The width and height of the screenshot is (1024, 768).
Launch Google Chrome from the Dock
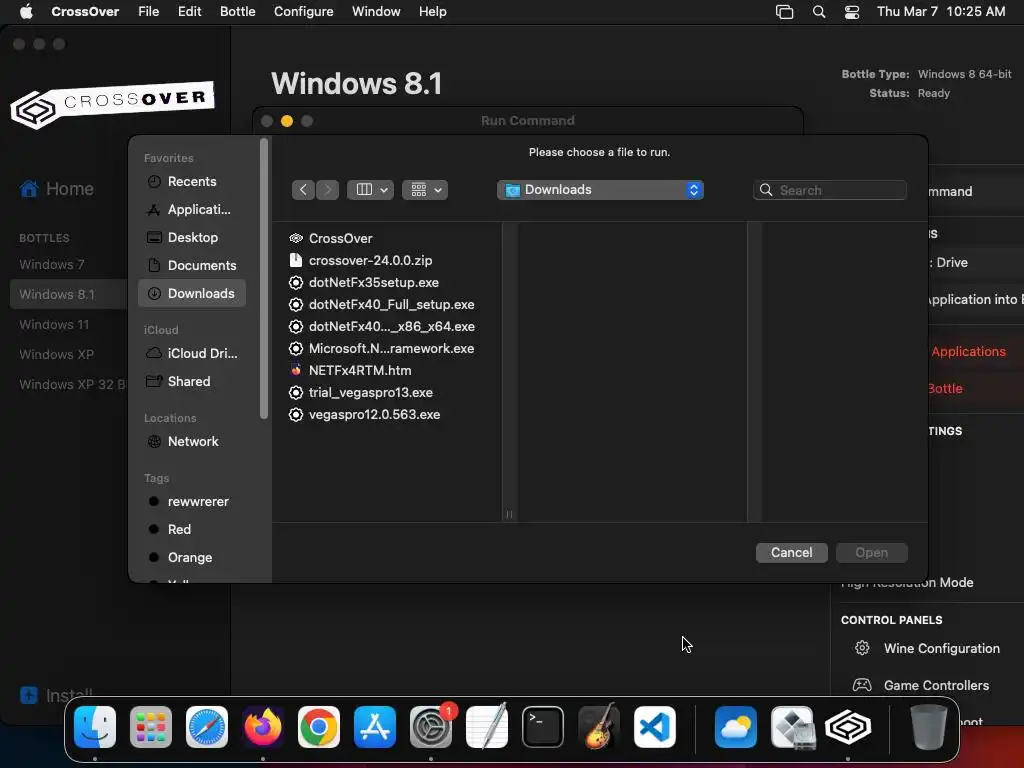319,727
